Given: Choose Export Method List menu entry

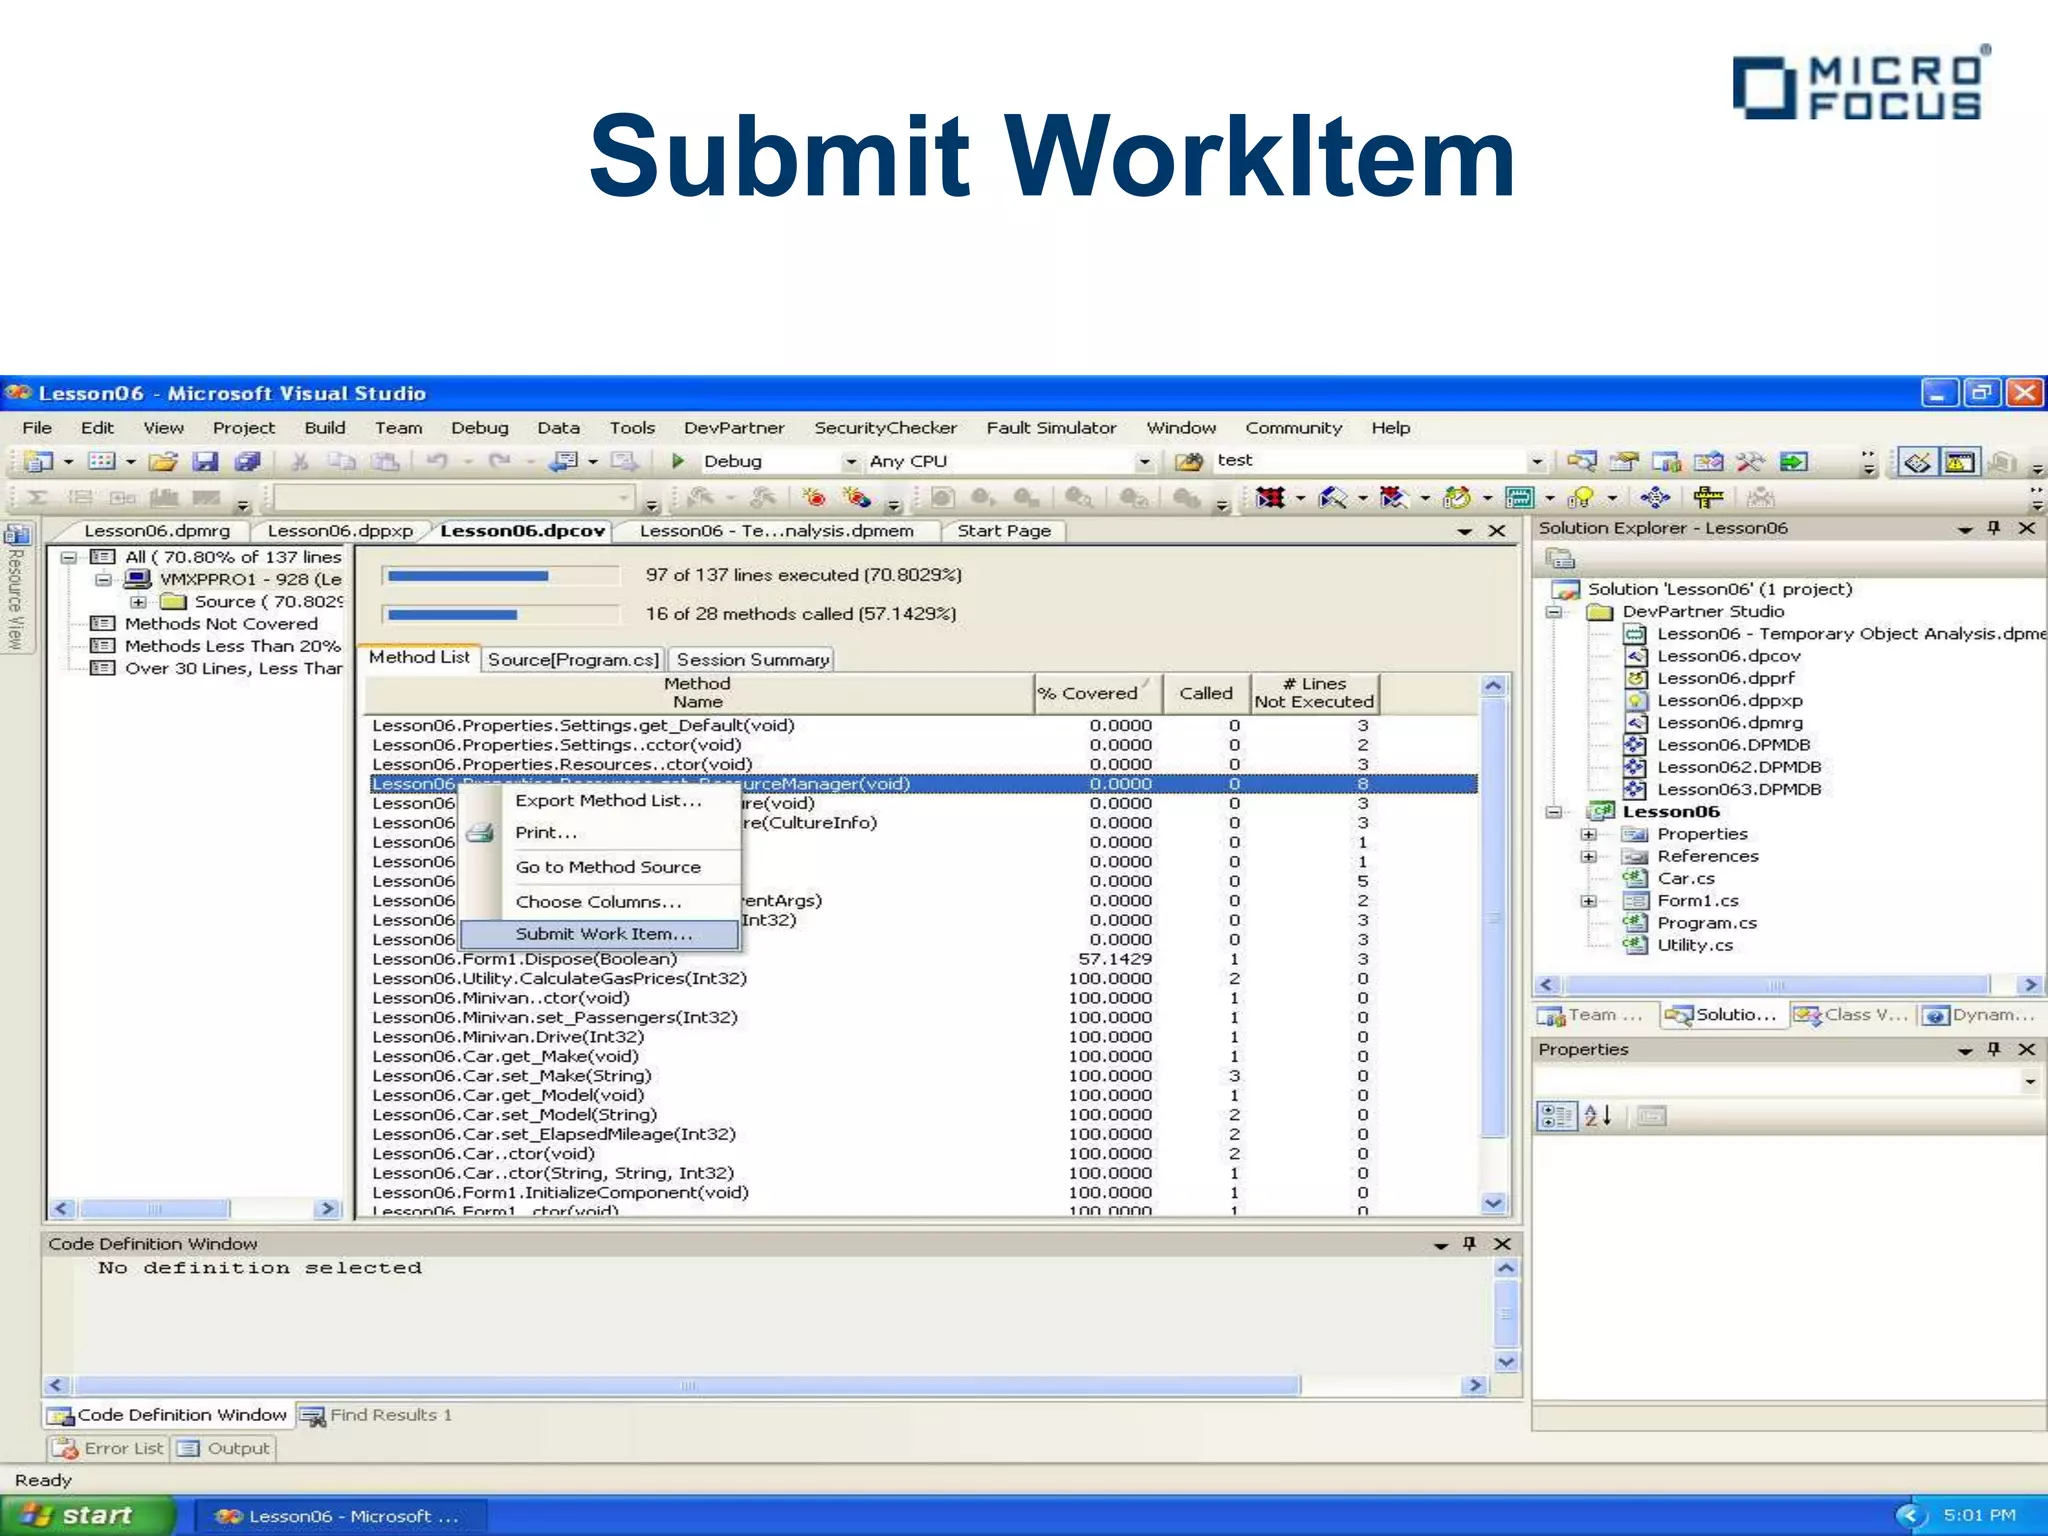Looking at the screenshot, I should pyautogui.click(x=608, y=801).
